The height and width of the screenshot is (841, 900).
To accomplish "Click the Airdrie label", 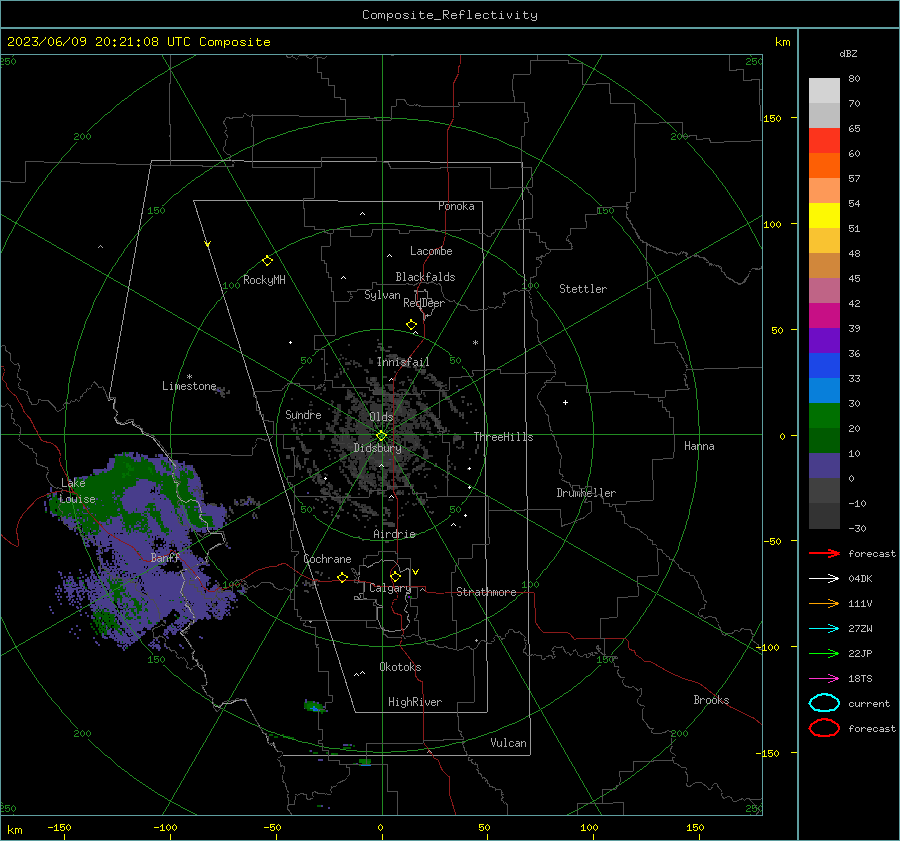I will pyautogui.click(x=394, y=534).
